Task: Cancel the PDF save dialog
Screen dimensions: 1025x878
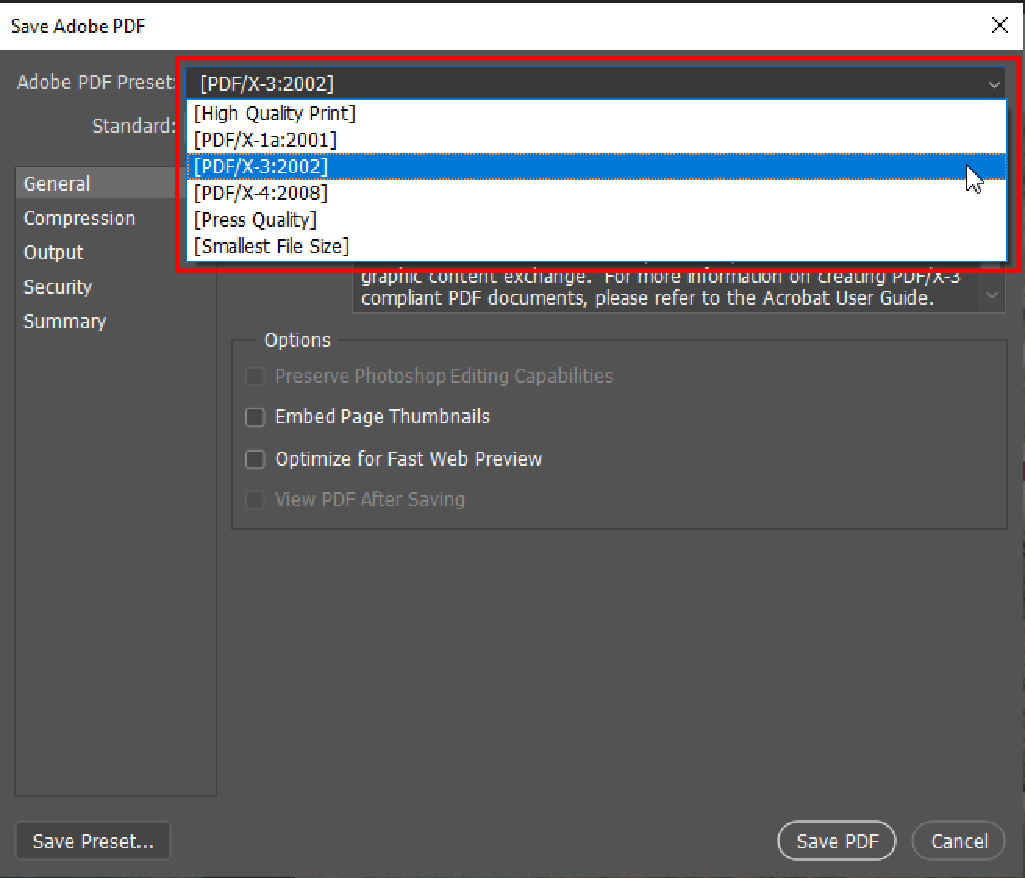Action: [x=958, y=842]
